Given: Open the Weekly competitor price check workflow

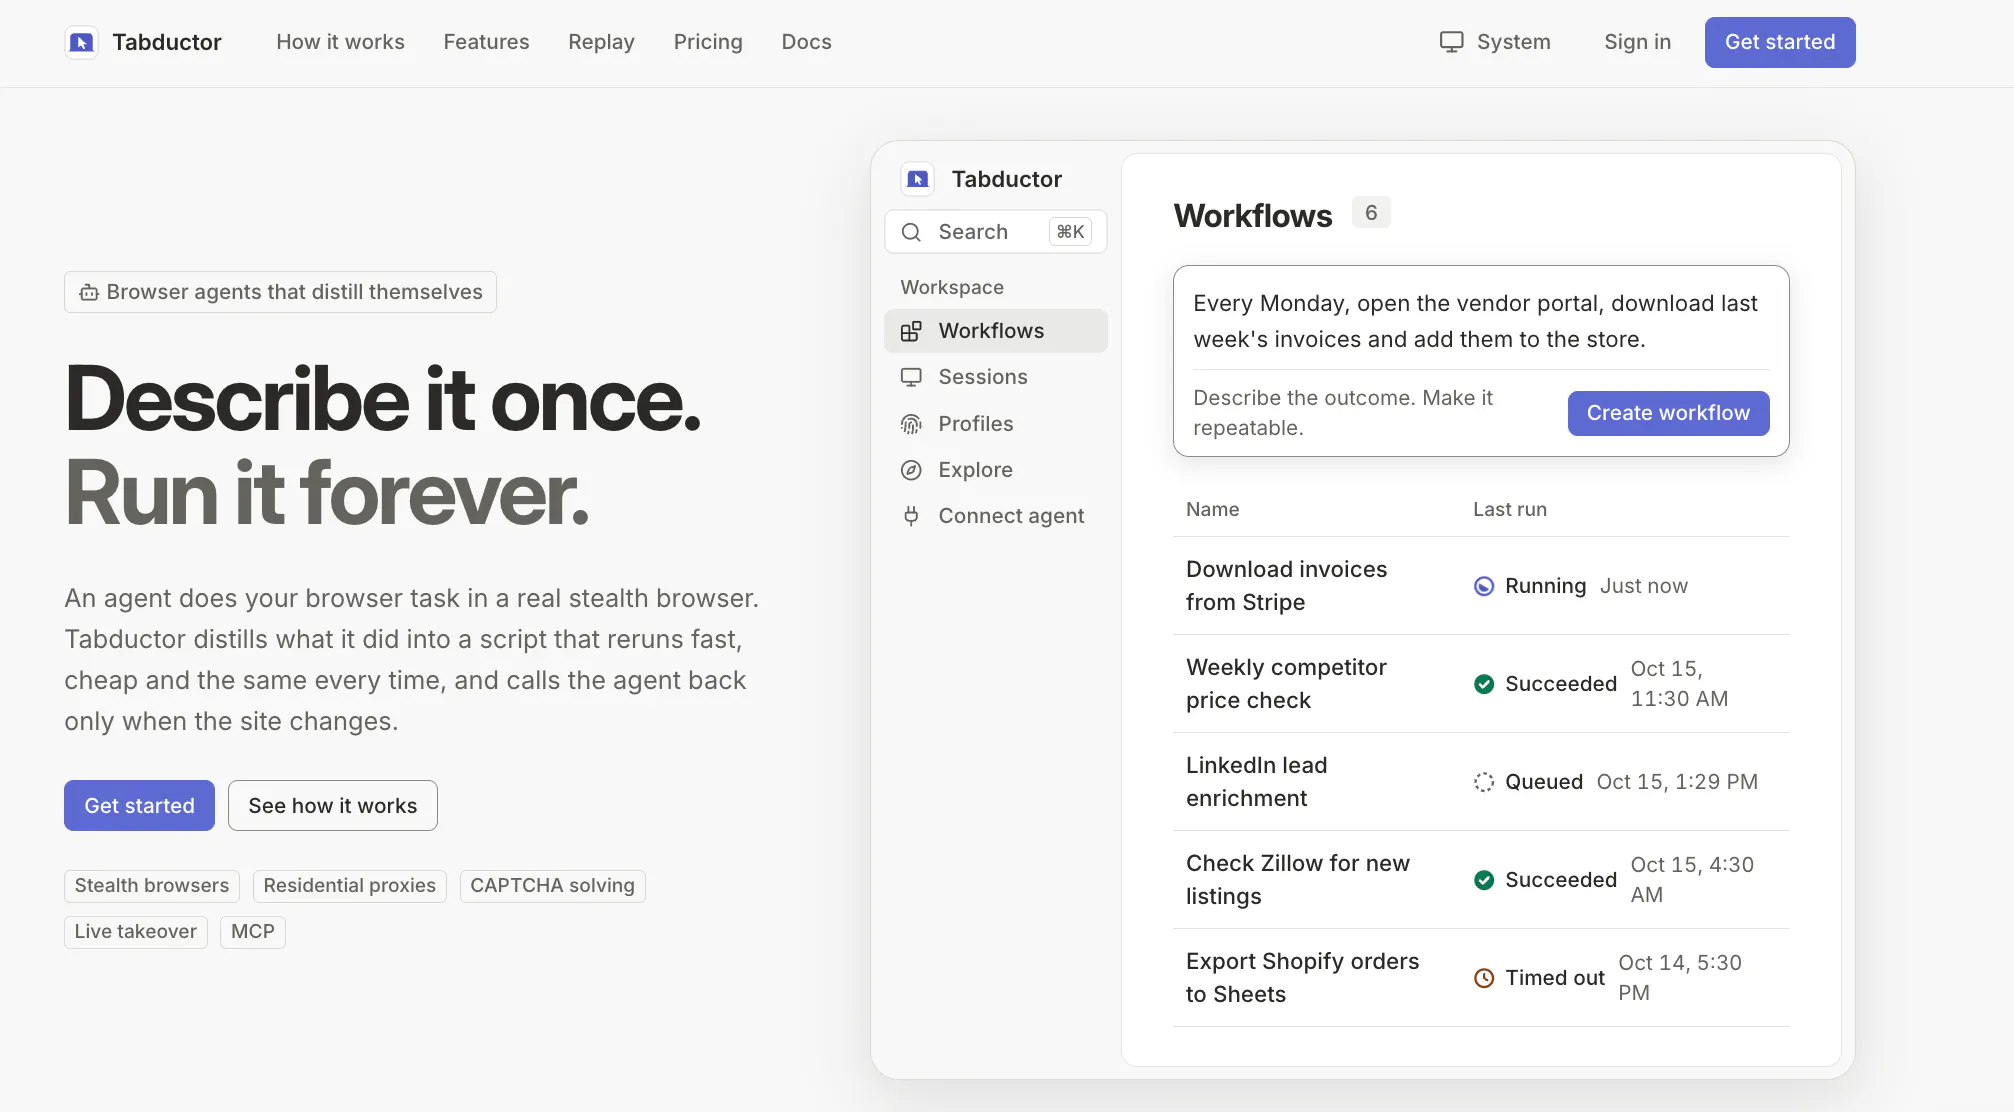Looking at the screenshot, I should coord(1481,684).
